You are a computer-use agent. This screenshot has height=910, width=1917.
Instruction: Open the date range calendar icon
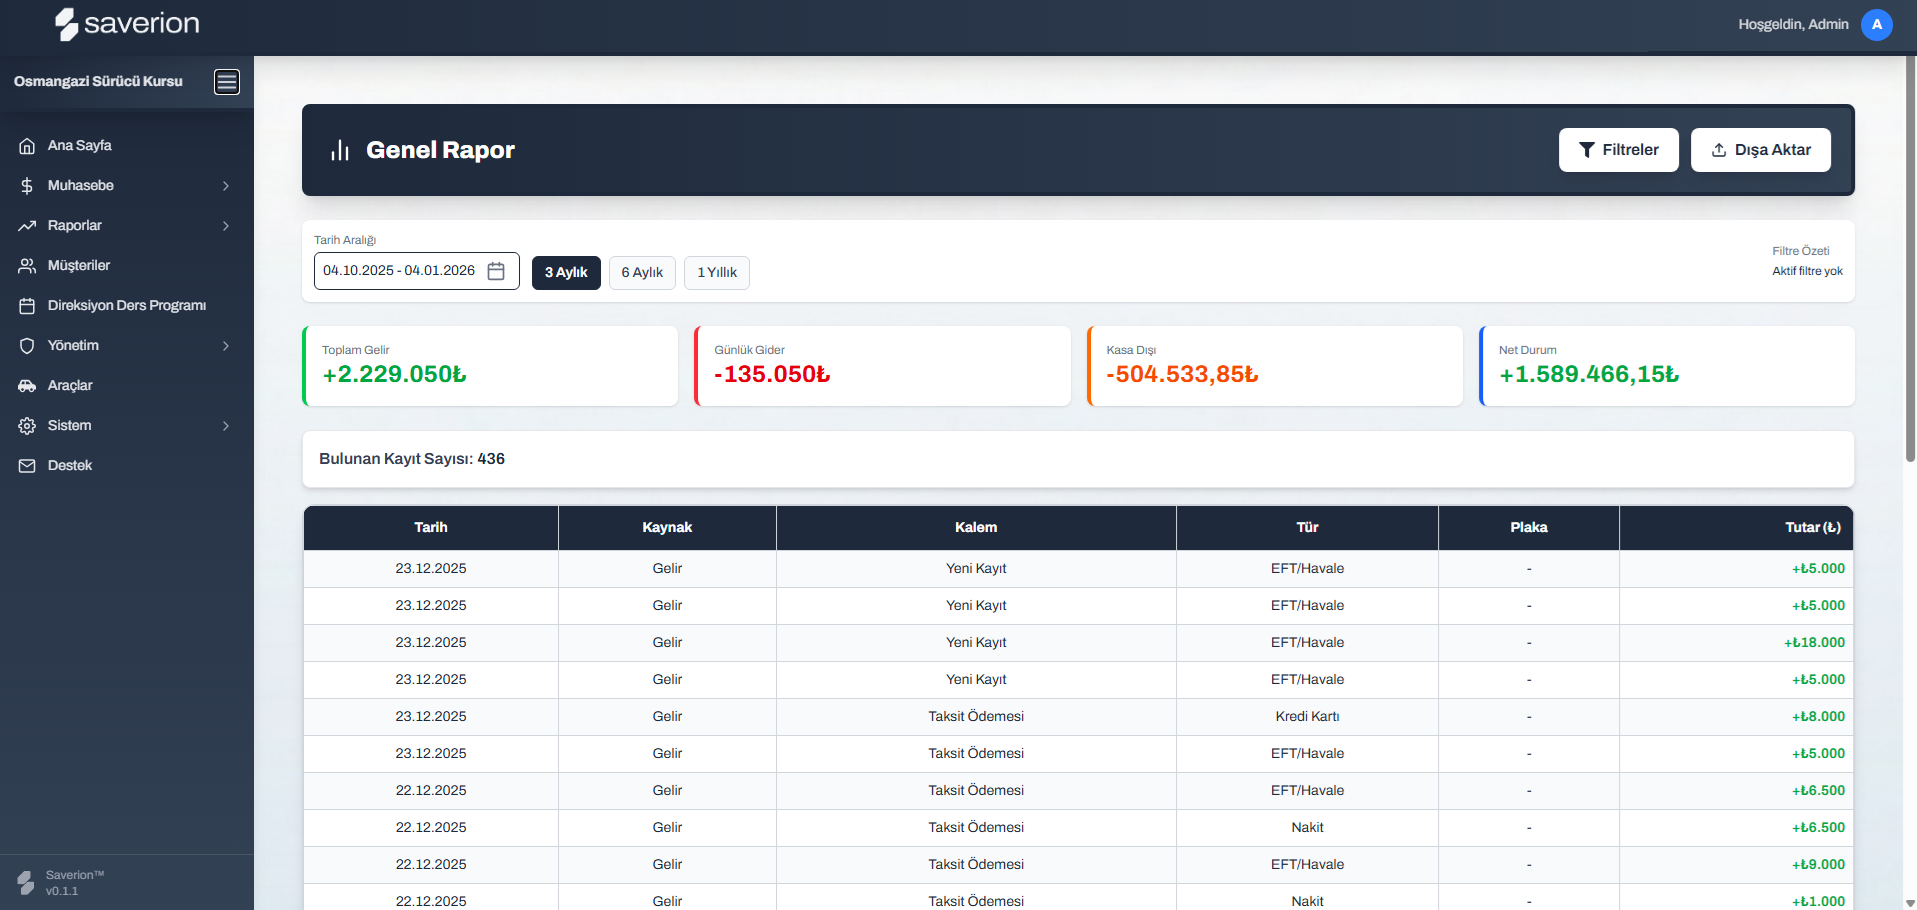tap(496, 271)
